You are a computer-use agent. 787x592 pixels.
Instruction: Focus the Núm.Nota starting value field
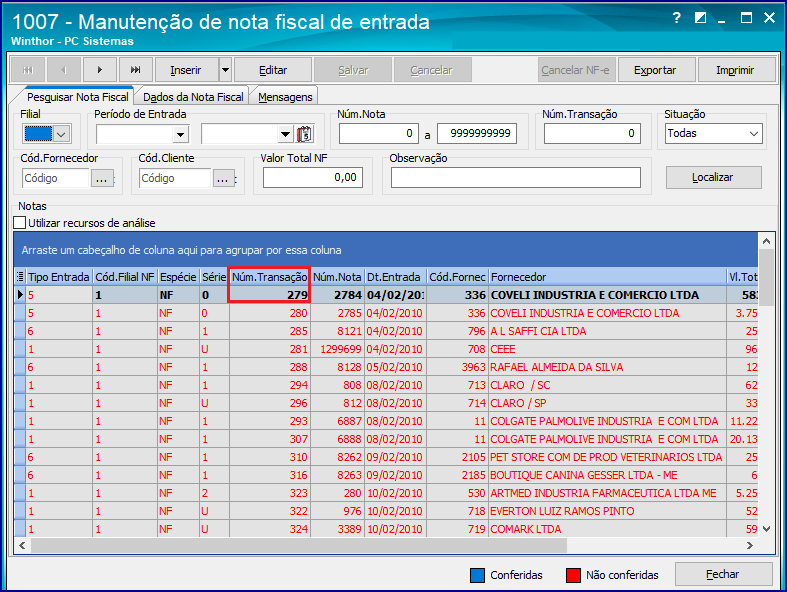pyautogui.click(x=378, y=134)
